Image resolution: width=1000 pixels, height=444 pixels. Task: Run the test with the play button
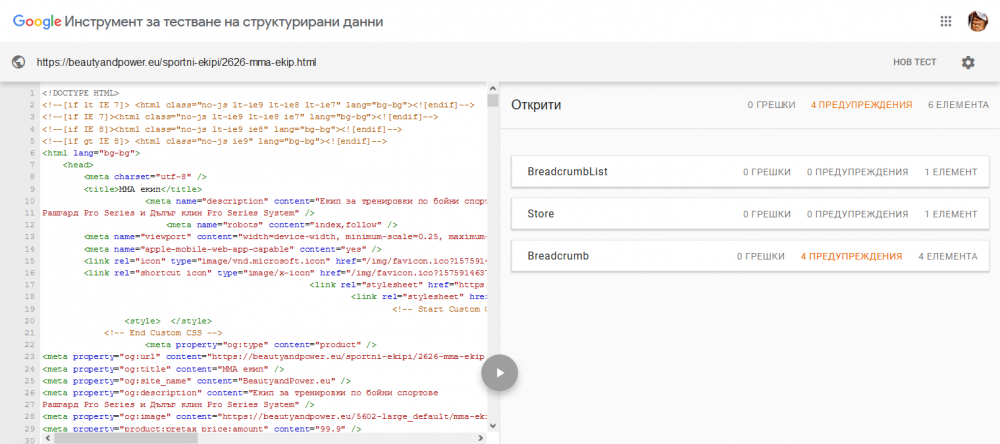pyautogui.click(x=499, y=373)
